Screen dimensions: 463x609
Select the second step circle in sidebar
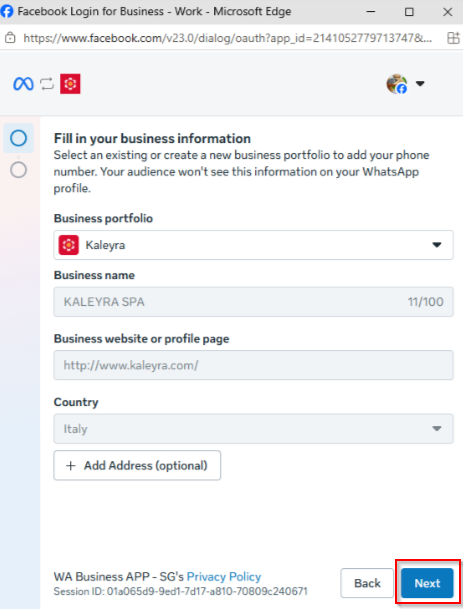18,170
